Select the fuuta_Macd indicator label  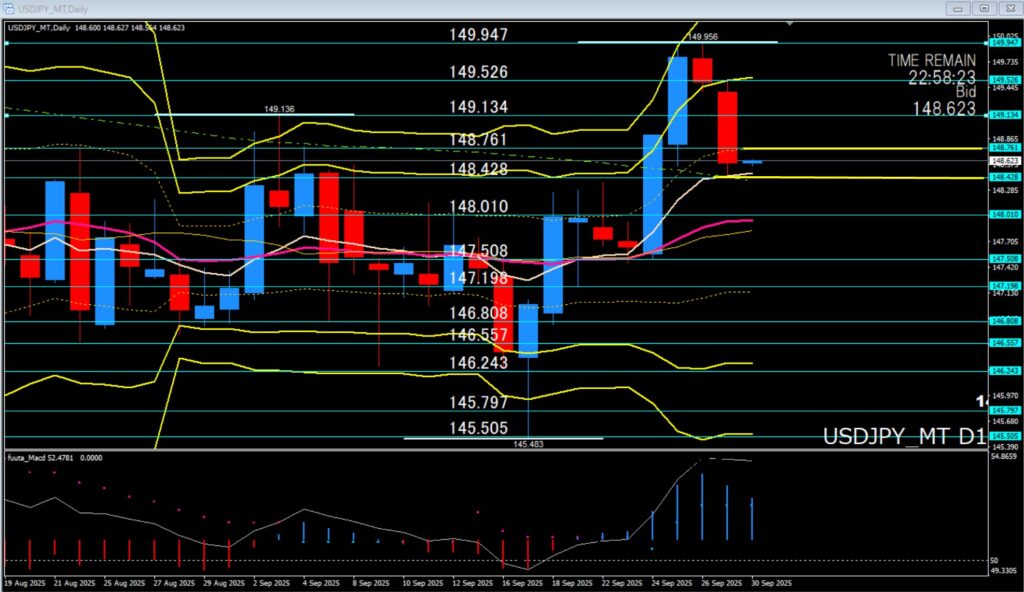pyautogui.click(x=40, y=458)
